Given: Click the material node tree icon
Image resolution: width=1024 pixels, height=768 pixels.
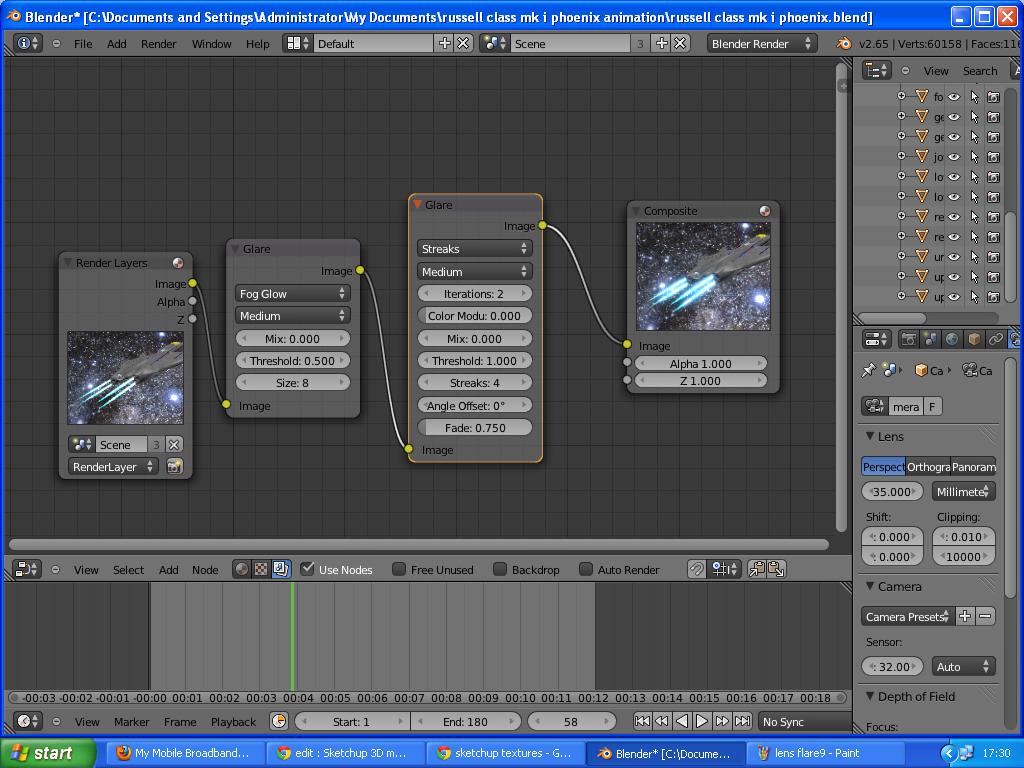Looking at the screenshot, I should pos(242,569).
